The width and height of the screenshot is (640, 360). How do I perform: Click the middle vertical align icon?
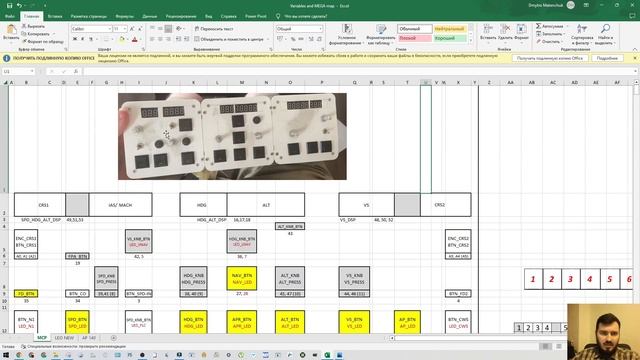[x=160, y=29]
